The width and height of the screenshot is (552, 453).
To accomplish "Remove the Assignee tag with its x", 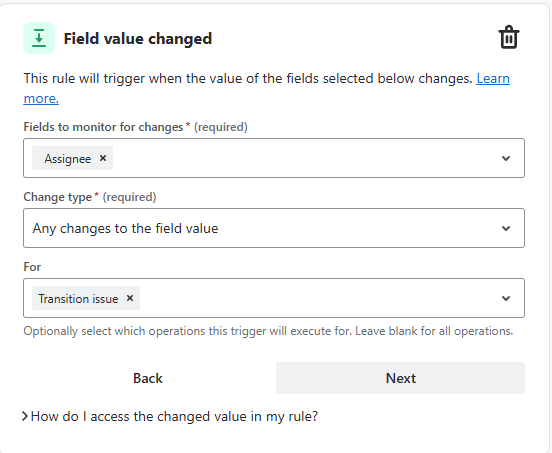I will 103,158.
